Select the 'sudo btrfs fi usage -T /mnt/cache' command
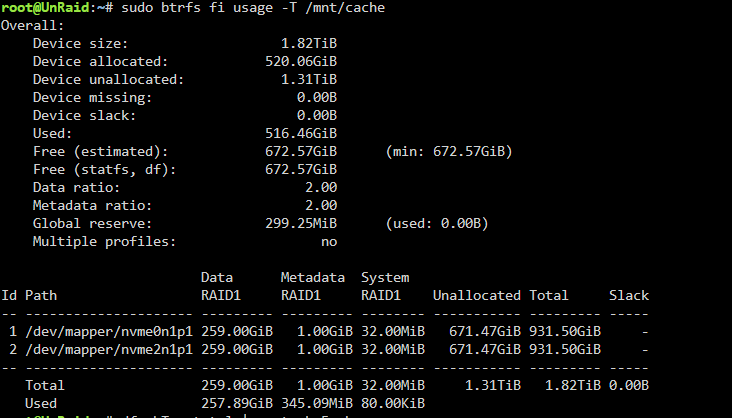Image resolution: width=732 pixels, height=418 pixels. point(253,8)
